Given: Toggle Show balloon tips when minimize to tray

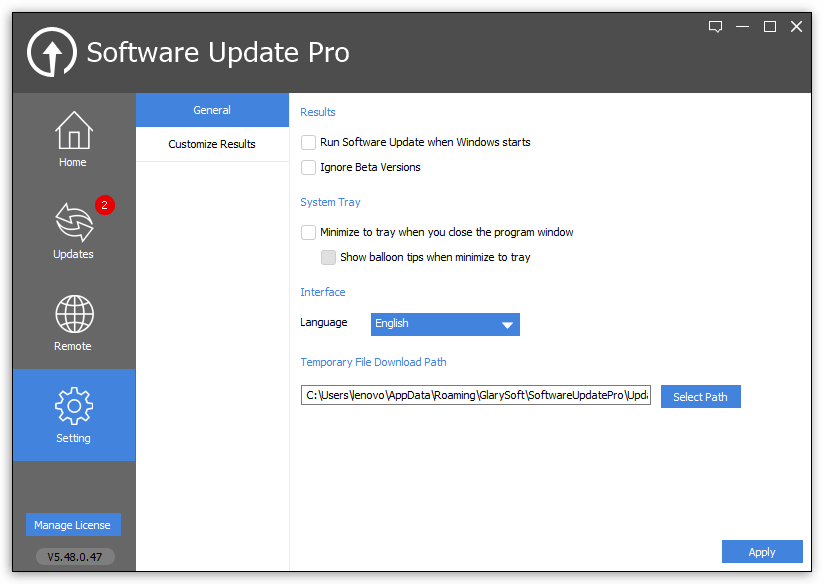Looking at the screenshot, I should point(328,258).
